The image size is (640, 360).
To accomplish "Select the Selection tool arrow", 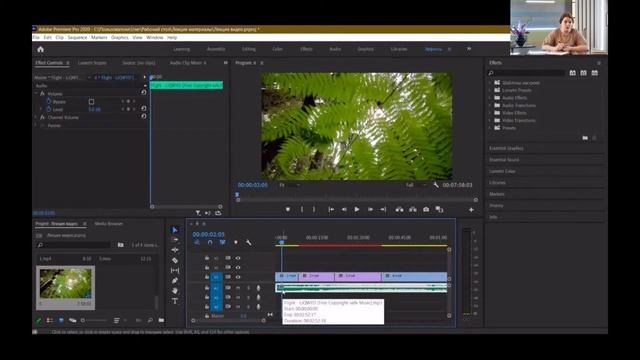I will pos(175,230).
